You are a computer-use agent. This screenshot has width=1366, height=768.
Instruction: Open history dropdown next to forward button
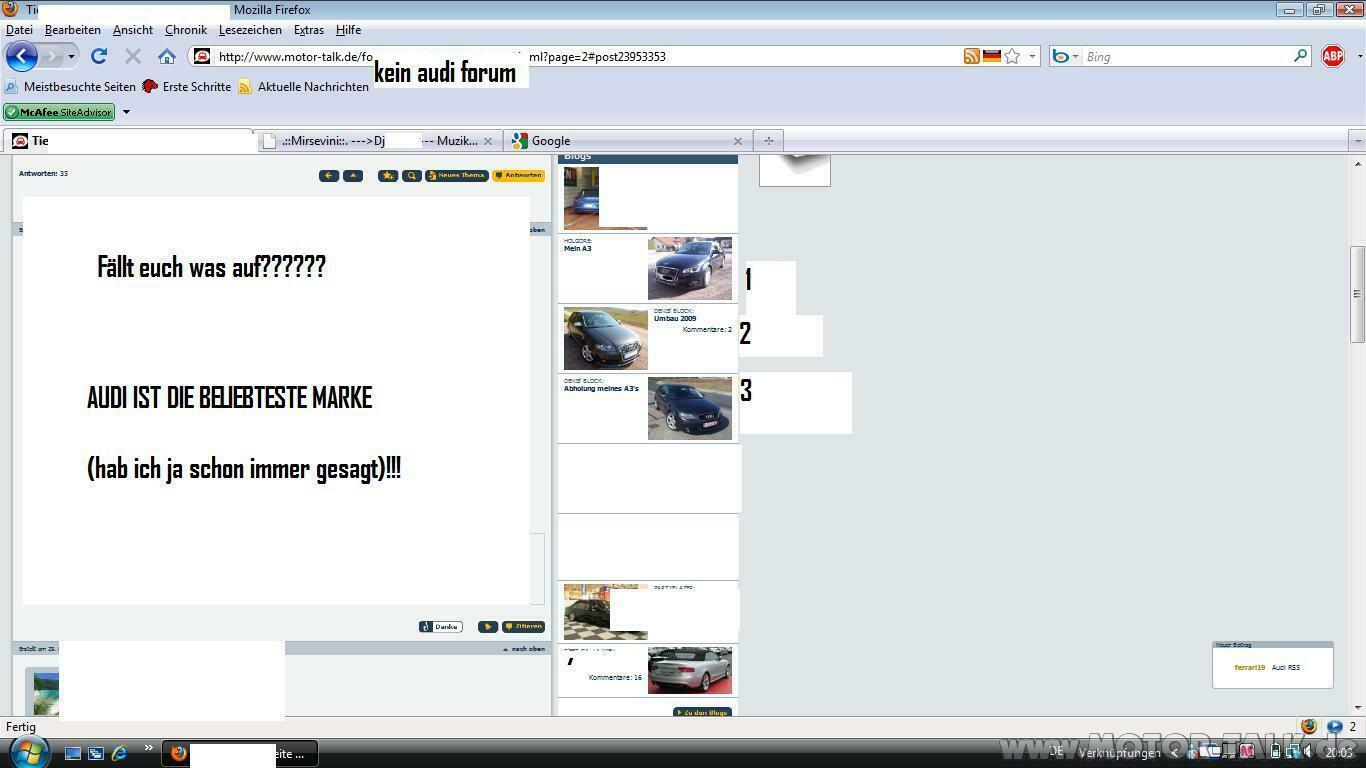(x=71, y=56)
